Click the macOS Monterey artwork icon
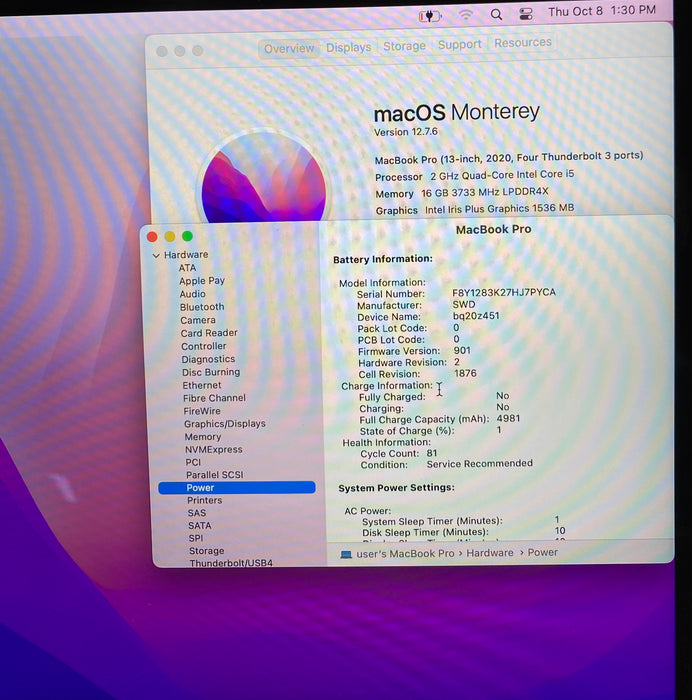Image resolution: width=692 pixels, height=700 pixels. [264, 176]
